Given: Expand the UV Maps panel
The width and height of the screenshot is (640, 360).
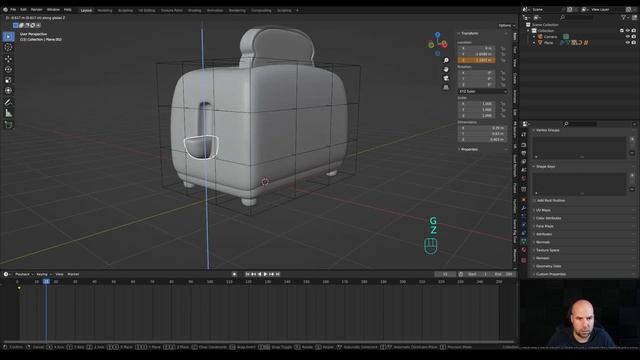Looking at the screenshot, I should click(543, 210).
